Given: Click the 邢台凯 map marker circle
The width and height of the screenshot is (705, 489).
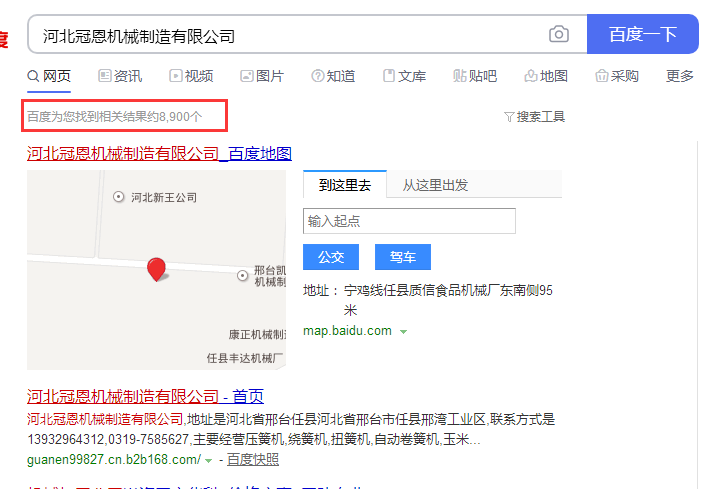Looking at the screenshot, I should [242, 276].
